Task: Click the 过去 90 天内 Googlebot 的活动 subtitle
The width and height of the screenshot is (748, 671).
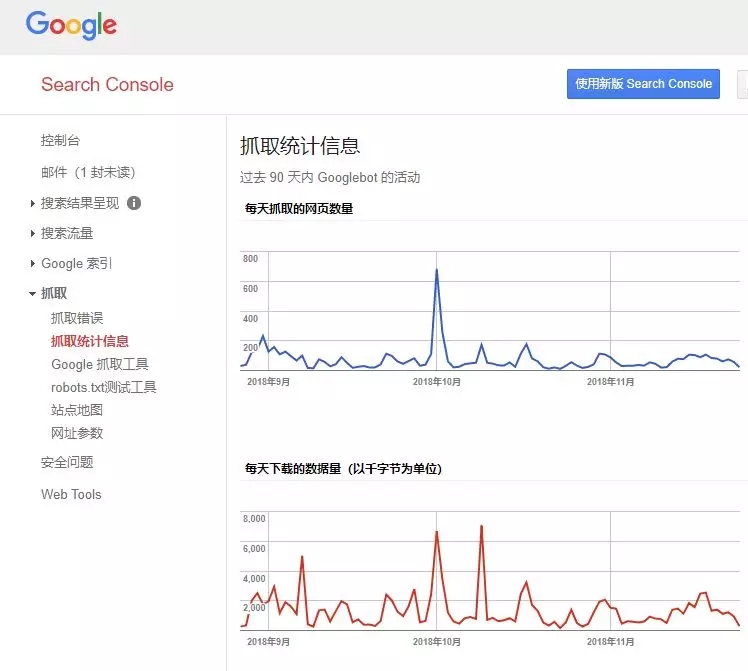Action: [x=330, y=177]
